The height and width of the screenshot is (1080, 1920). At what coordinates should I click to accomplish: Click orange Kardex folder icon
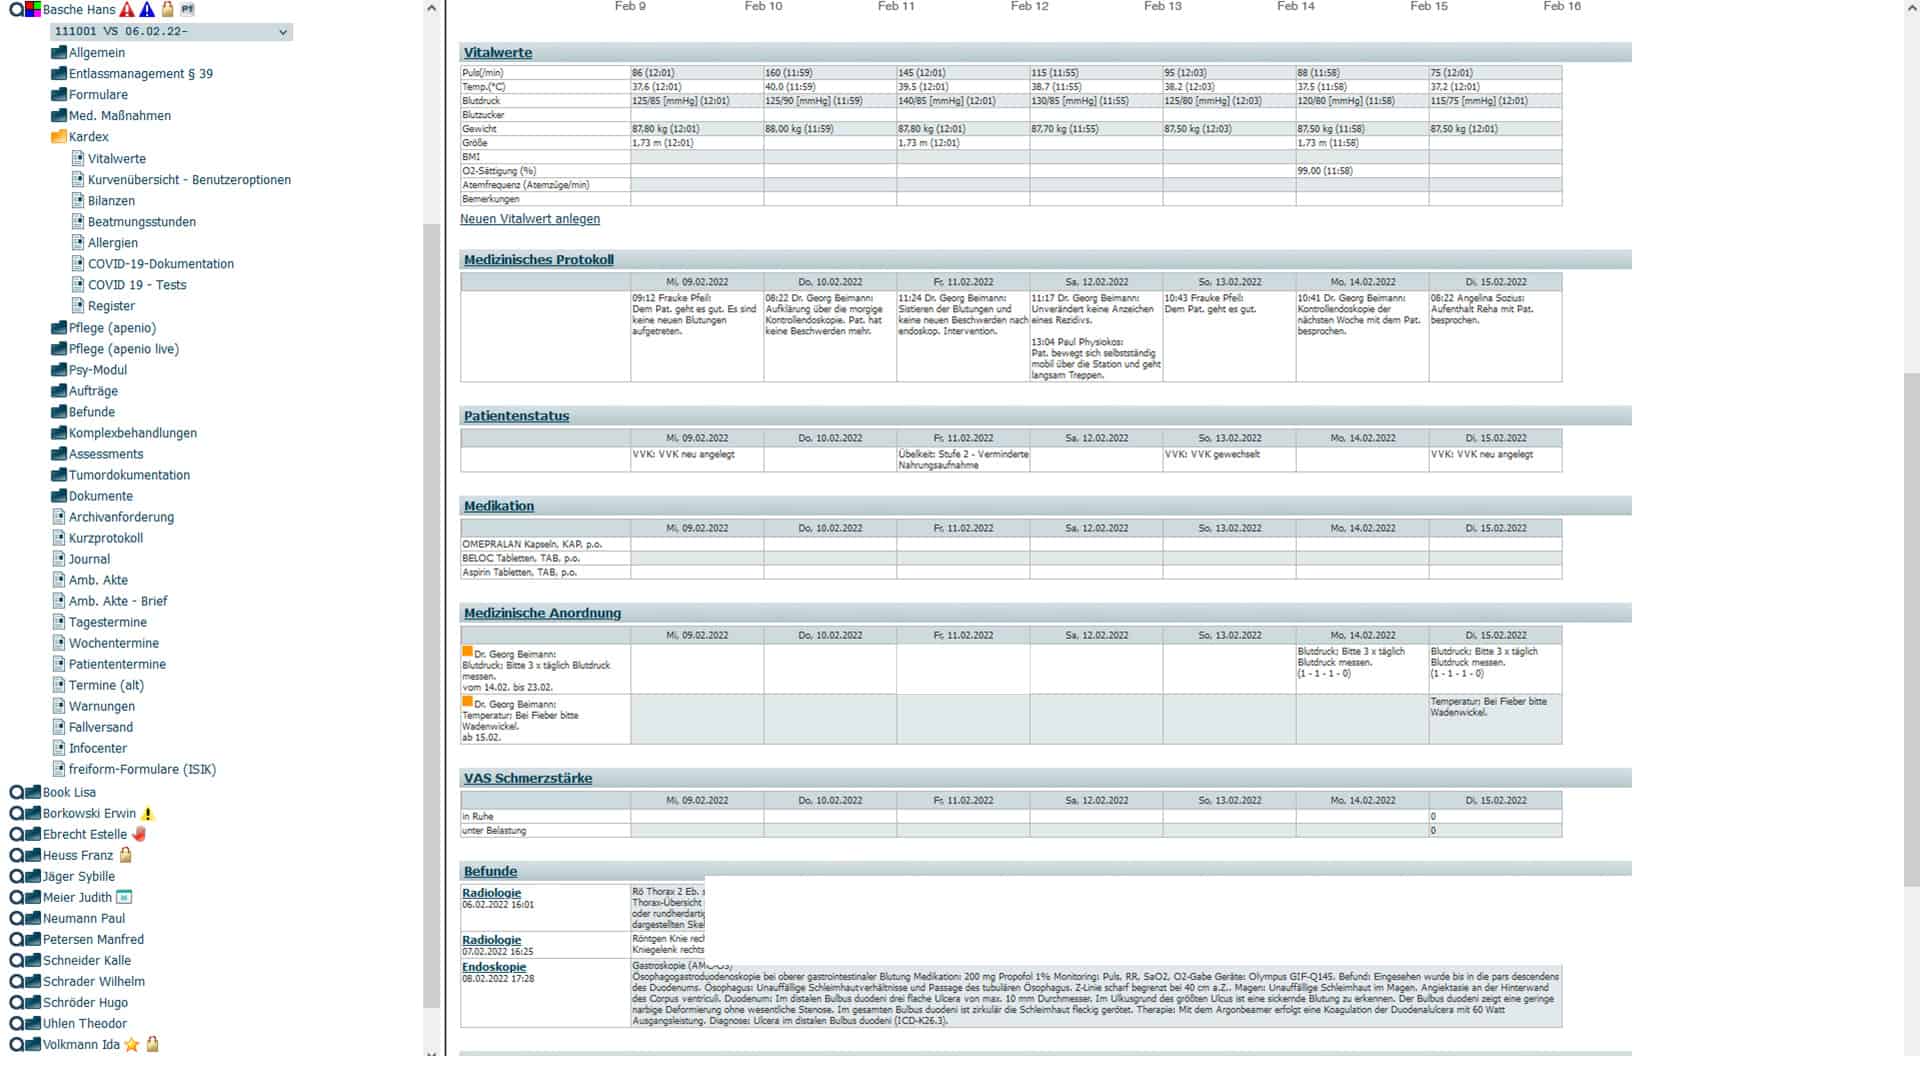[x=59, y=137]
